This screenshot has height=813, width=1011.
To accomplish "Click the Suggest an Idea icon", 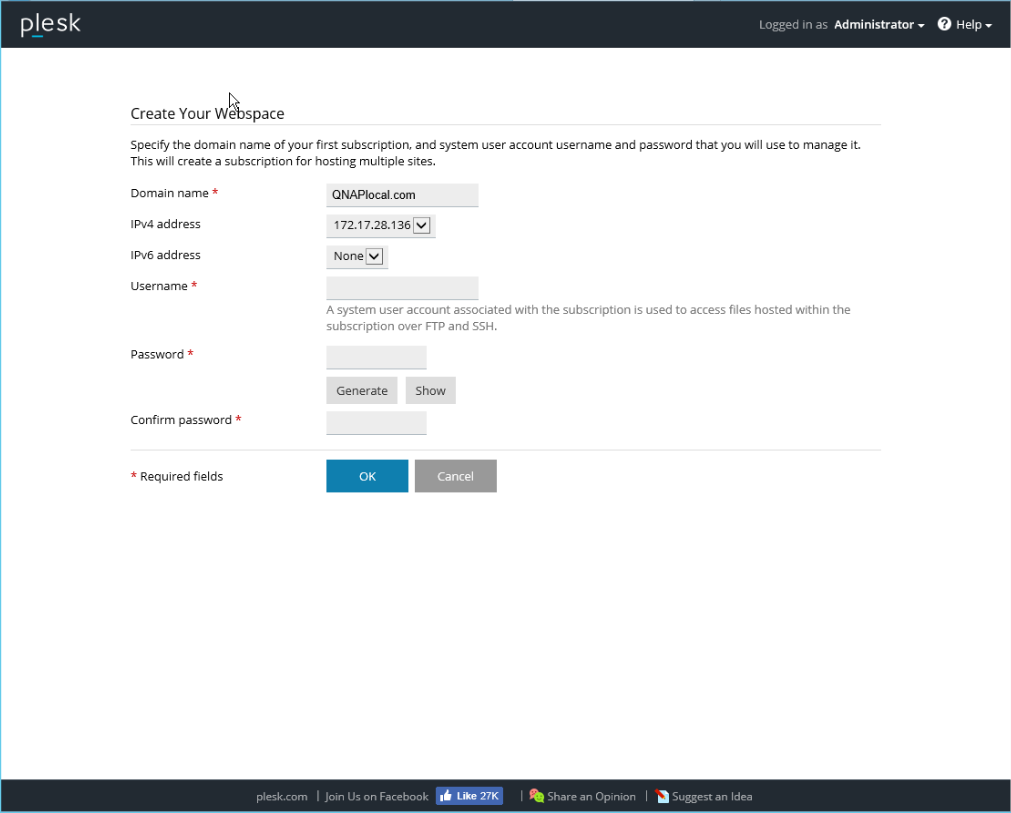I will [662, 796].
